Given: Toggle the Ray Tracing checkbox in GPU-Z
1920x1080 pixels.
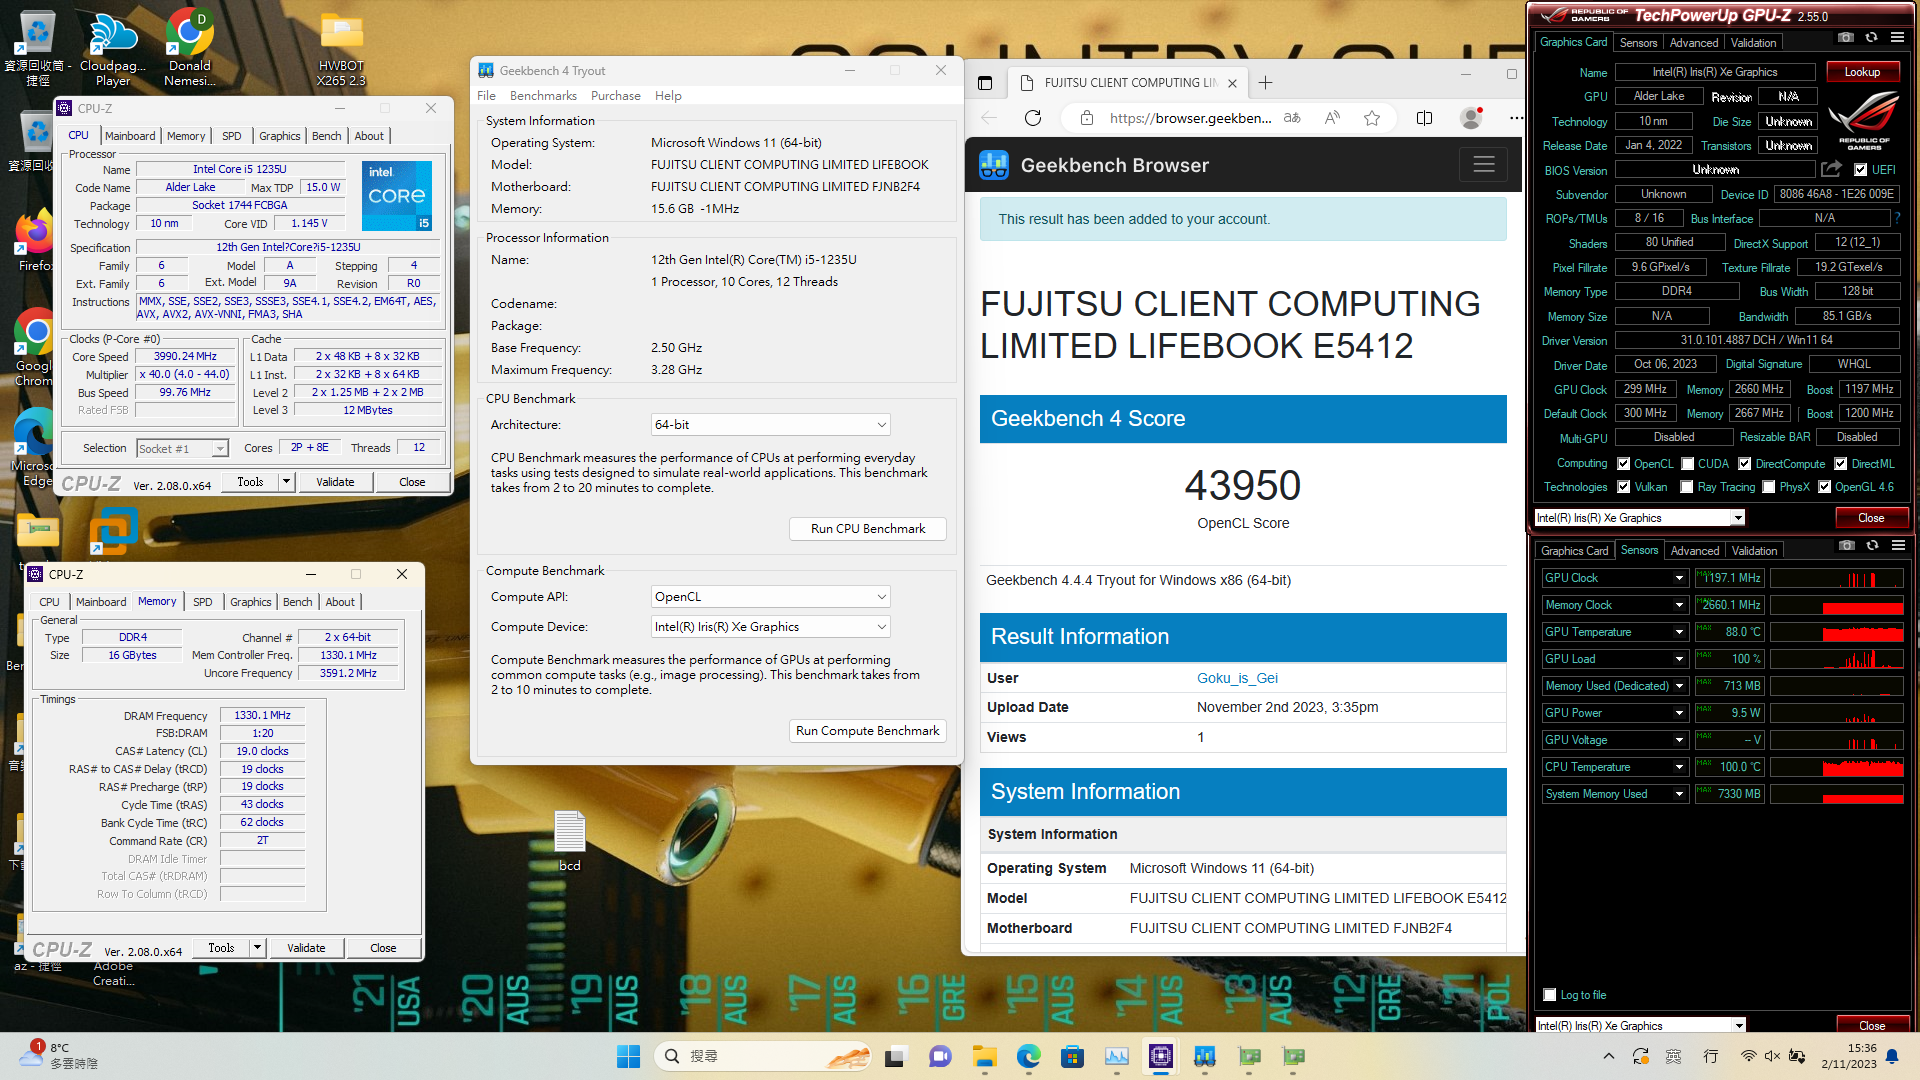Looking at the screenshot, I should (x=1687, y=487).
